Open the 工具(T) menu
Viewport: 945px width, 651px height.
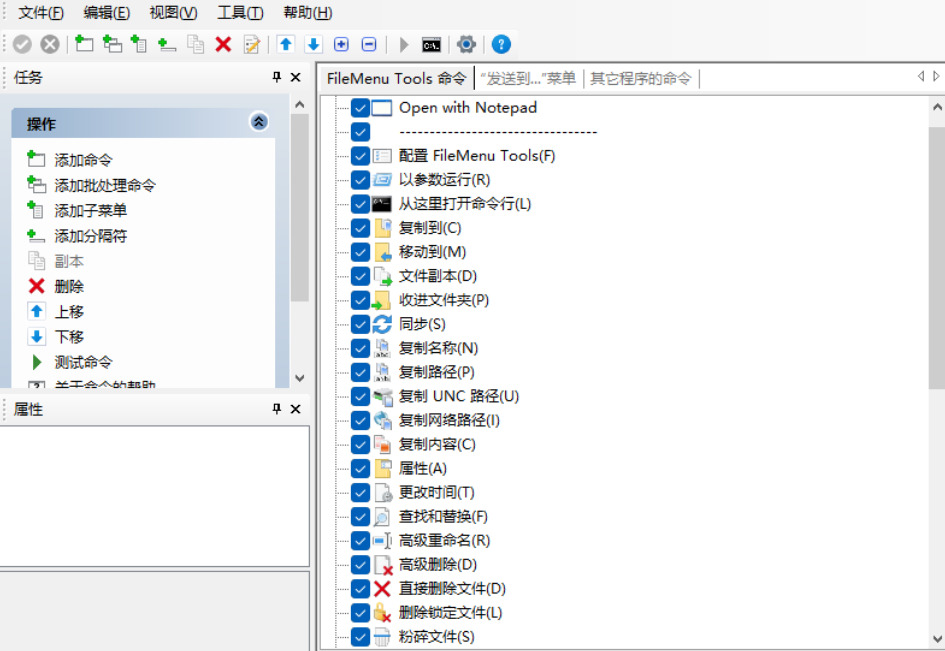pos(240,13)
